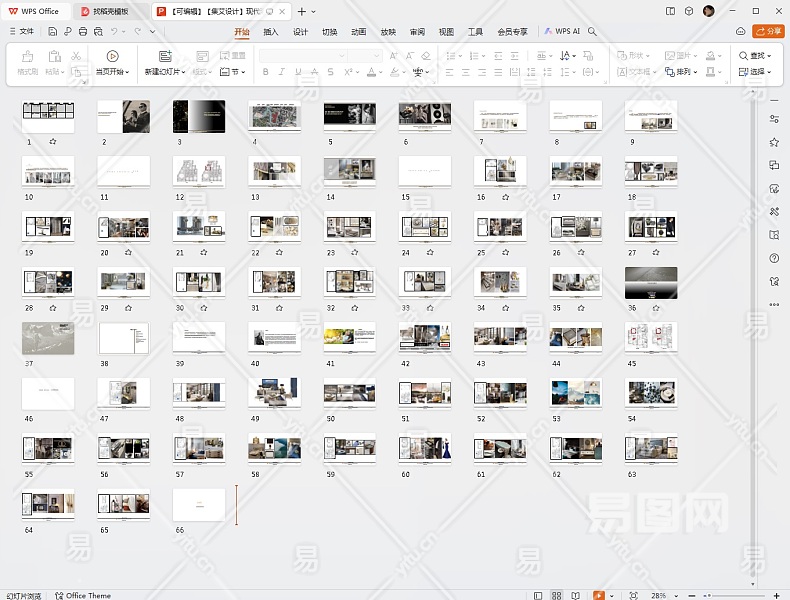Click the star icon in right sidebar
The image size is (790, 600).
click(x=774, y=142)
